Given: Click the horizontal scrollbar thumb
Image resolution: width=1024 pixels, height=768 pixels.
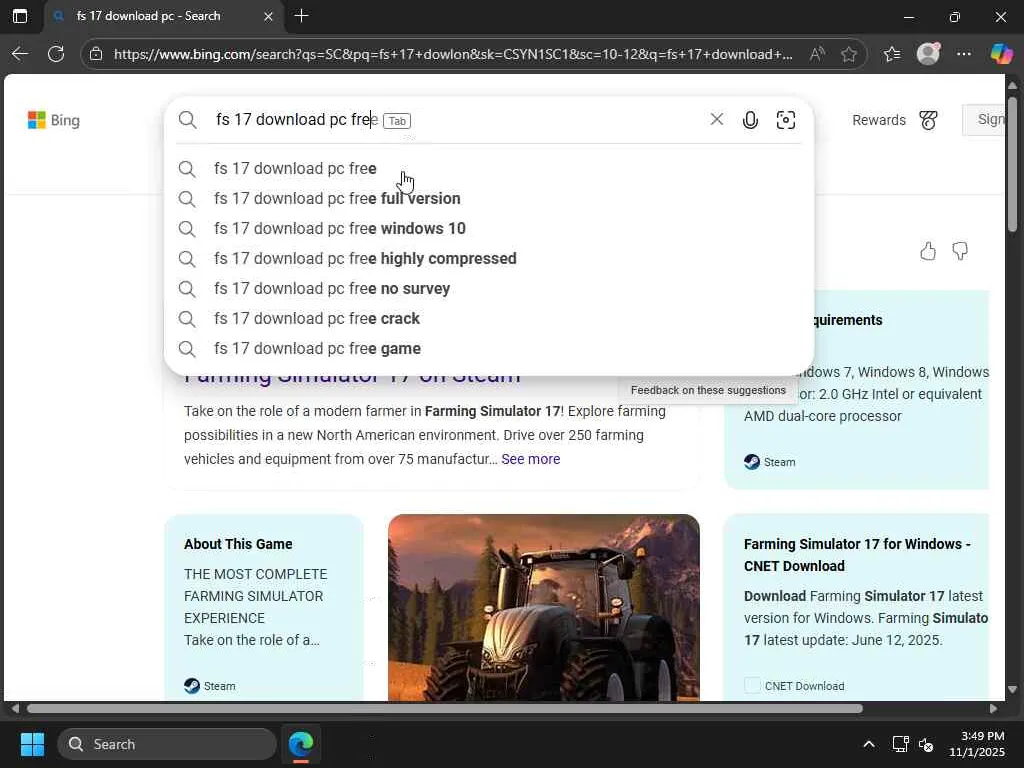Looking at the screenshot, I should click(x=445, y=709).
